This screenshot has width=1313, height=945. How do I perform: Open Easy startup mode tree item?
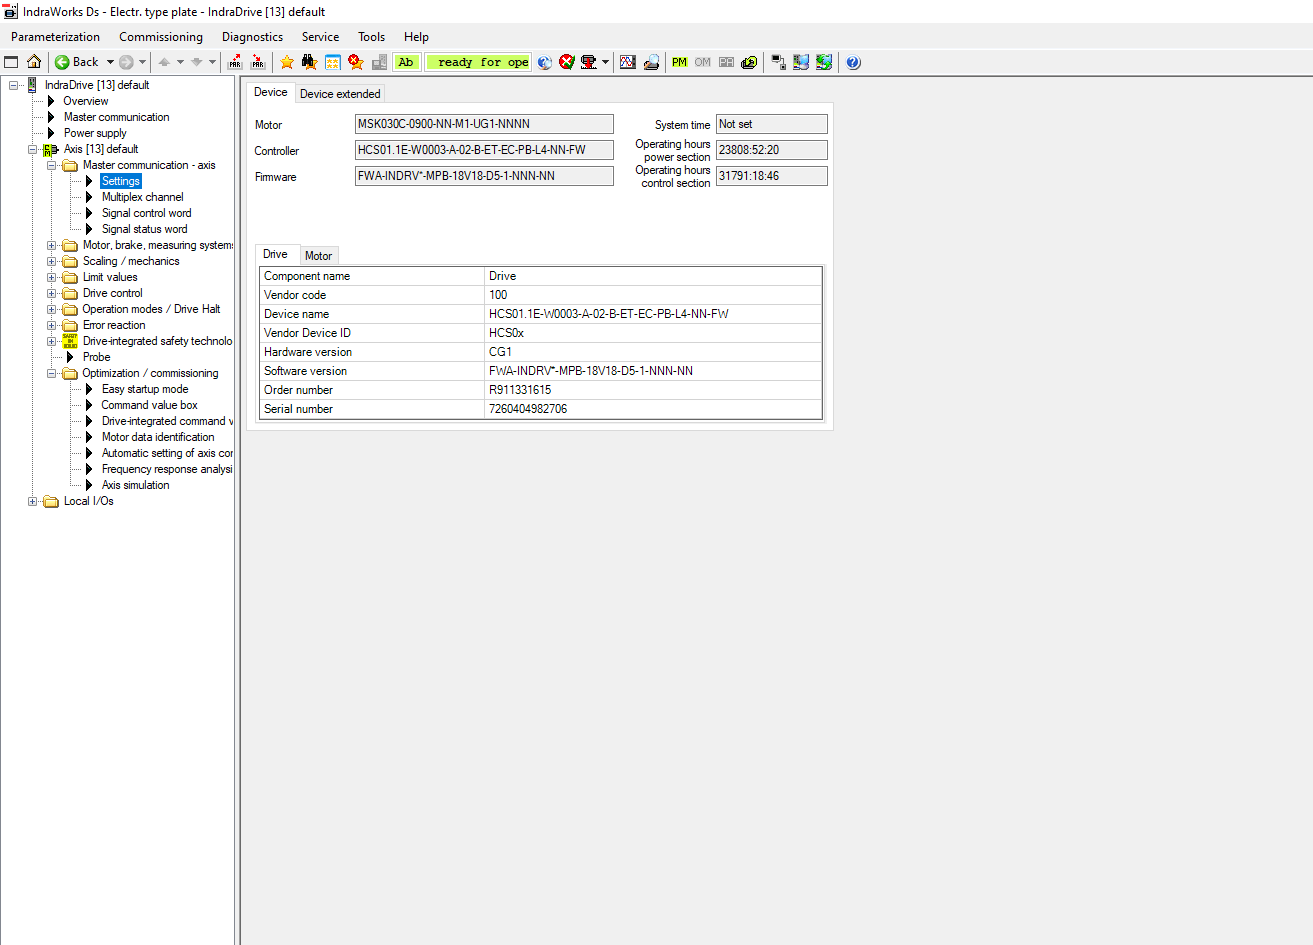tap(144, 389)
